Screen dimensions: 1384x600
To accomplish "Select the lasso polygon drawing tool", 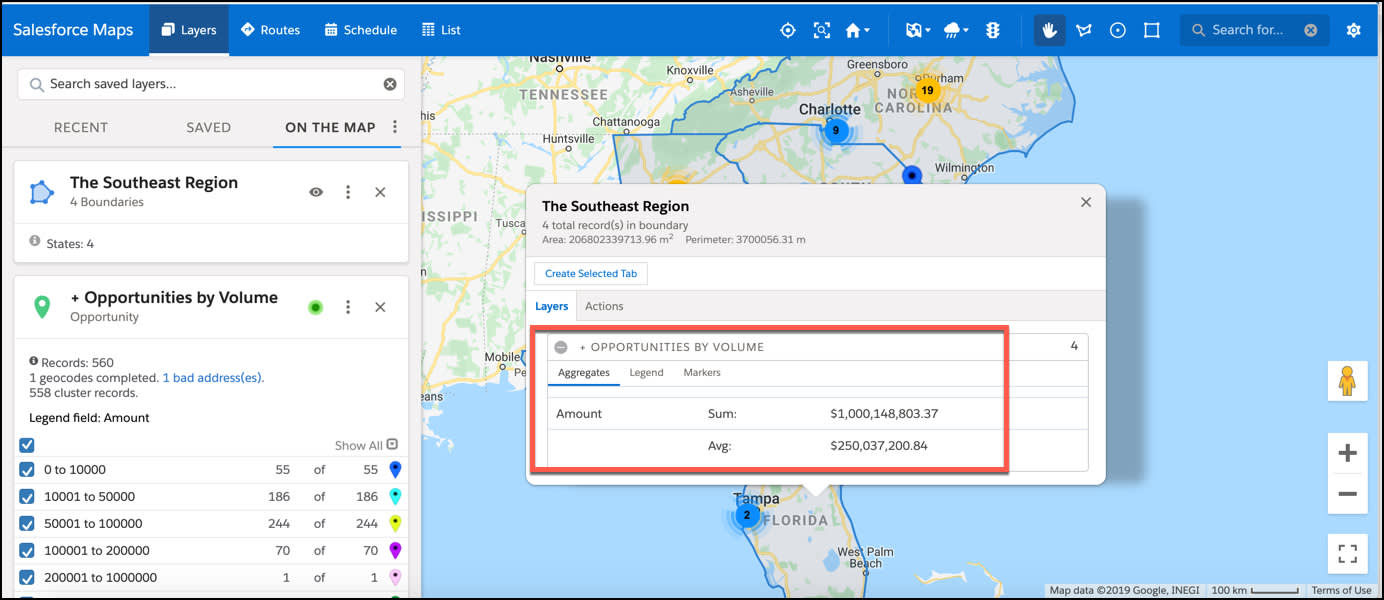I will point(1084,30).
